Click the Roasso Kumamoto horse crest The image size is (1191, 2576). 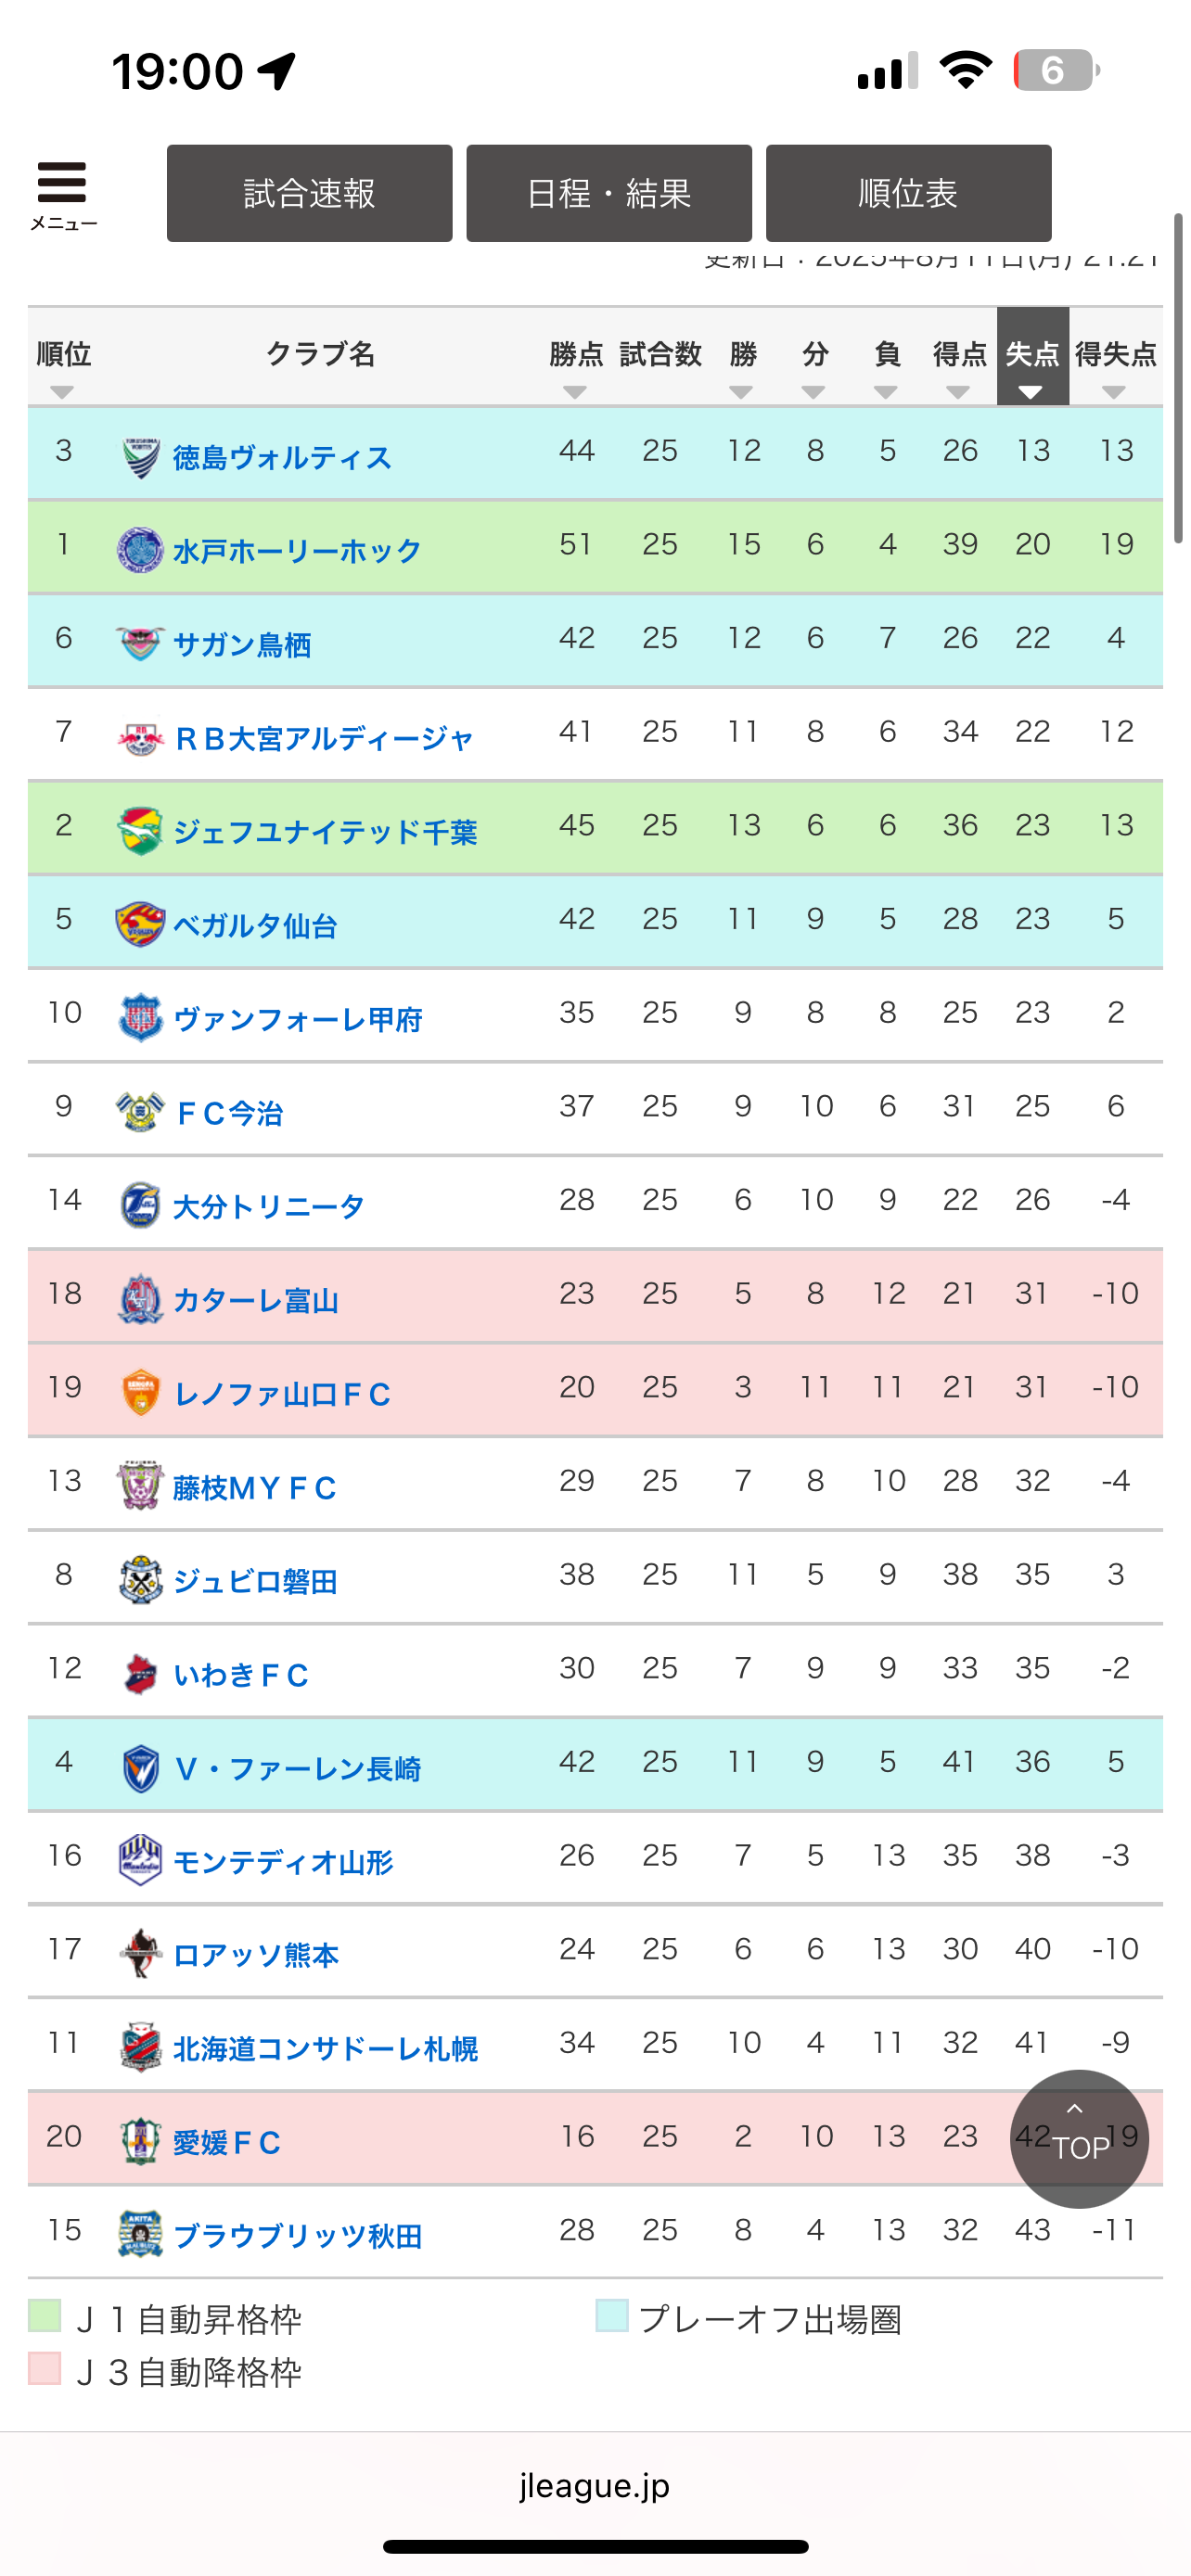point(140,1954)
